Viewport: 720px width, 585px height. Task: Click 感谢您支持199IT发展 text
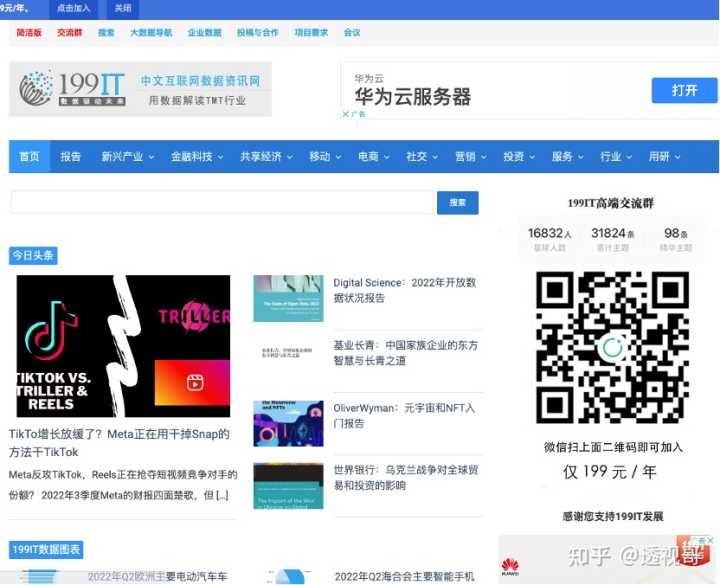613,516
